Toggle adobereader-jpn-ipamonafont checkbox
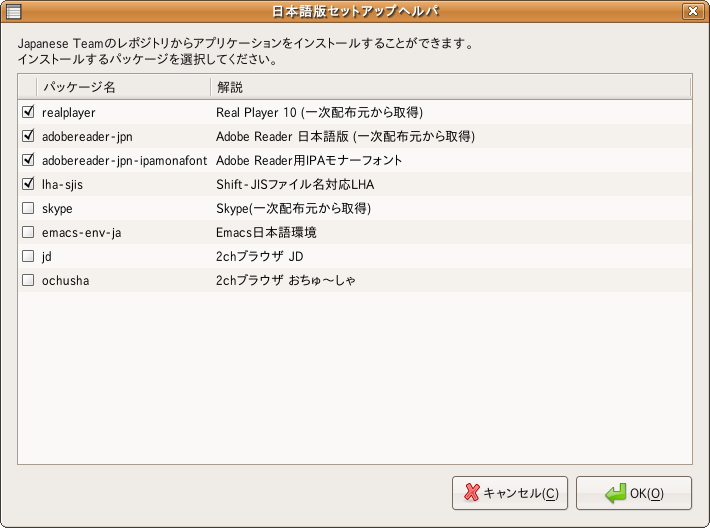This screenshot has width=710, height=528. click(28, 160)
